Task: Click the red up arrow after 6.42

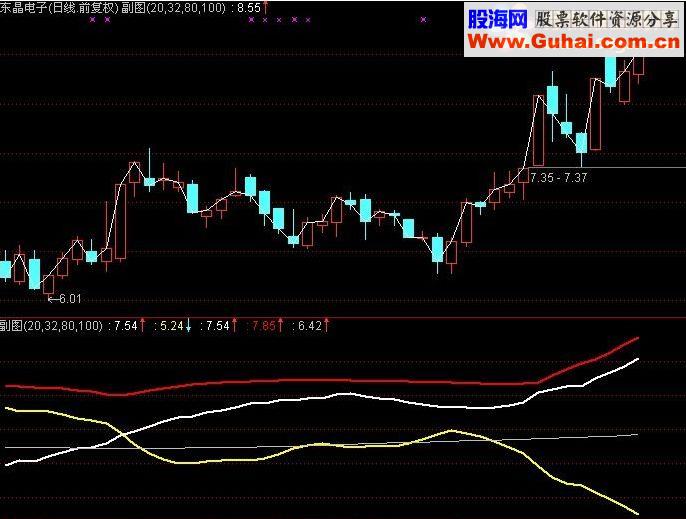Action: coord(326,326)
